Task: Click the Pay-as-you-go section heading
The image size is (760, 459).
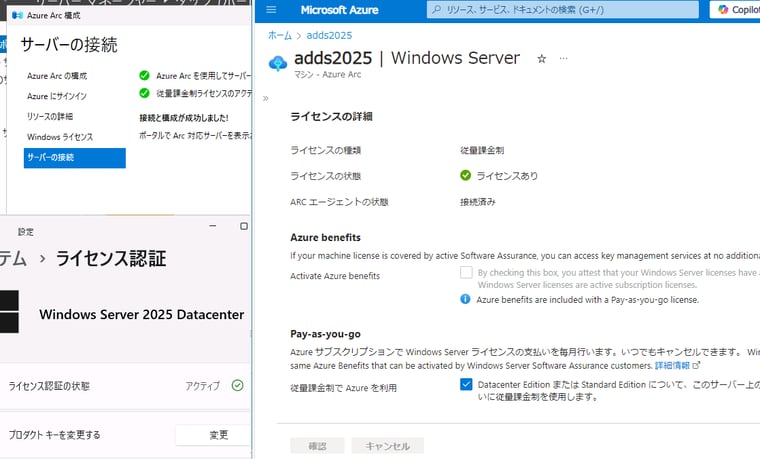Action: point(325,334)
